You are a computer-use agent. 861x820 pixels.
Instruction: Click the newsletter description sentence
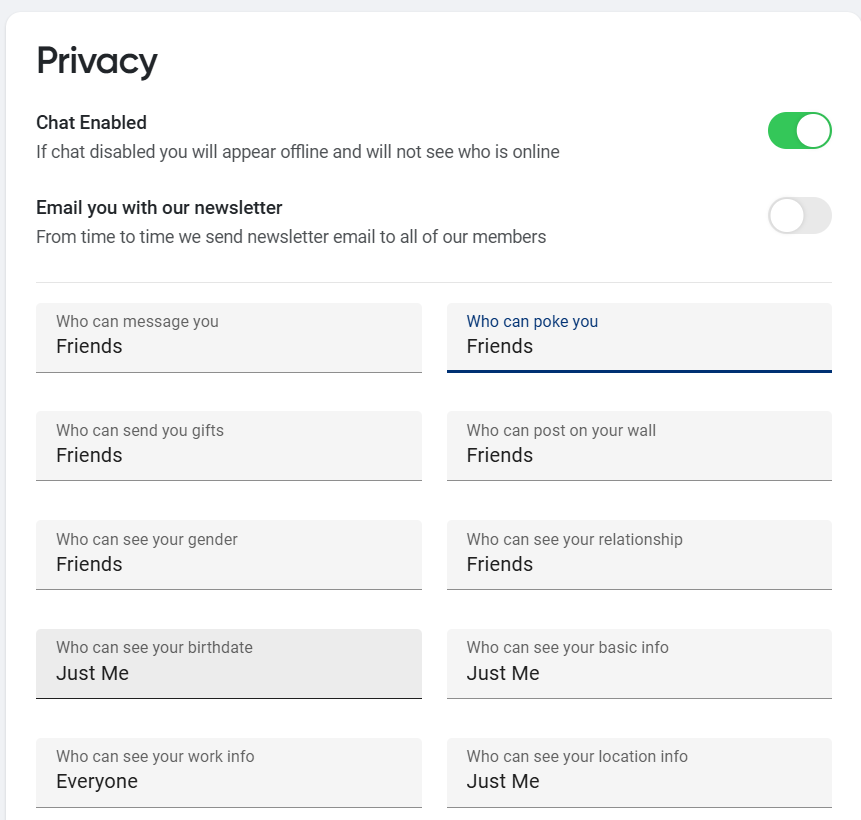[x=290, y=237]
